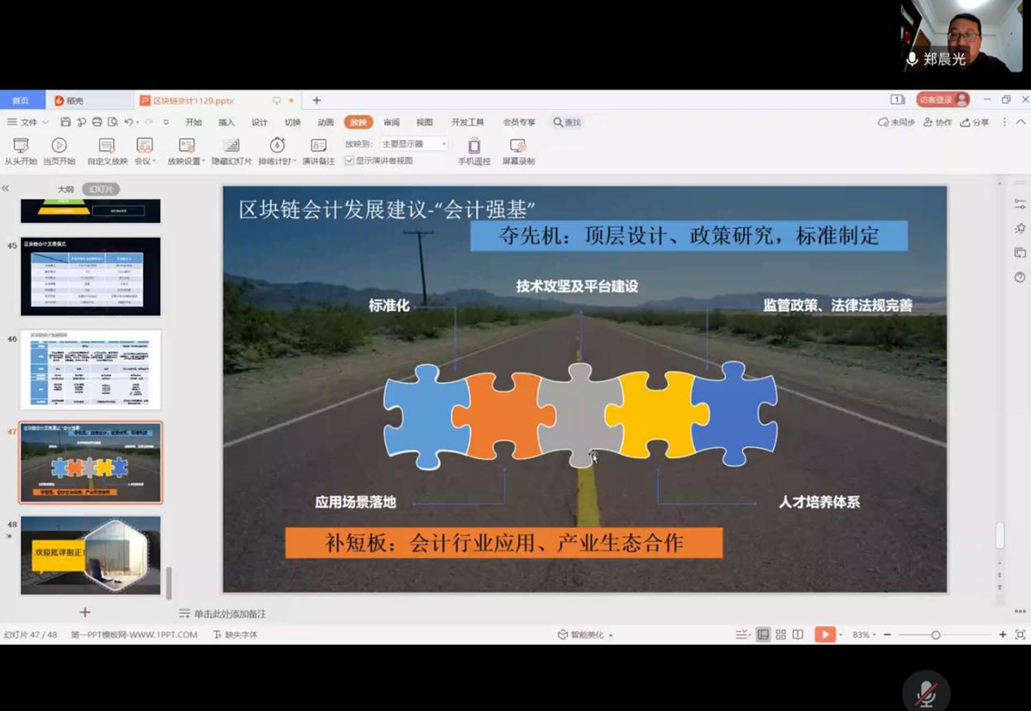Click the save icon in quick toolbar

[x=65, y=122]
